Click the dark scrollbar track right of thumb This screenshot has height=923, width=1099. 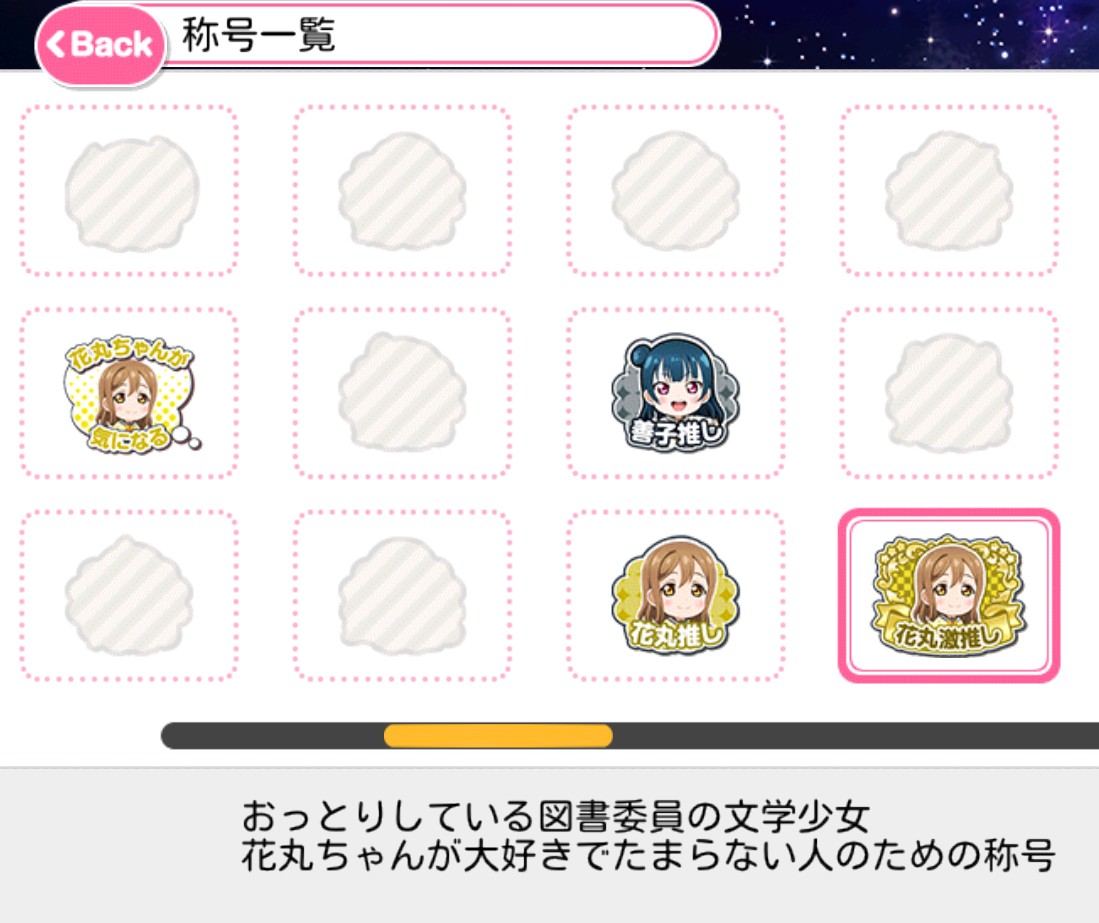tap(855, 736)
